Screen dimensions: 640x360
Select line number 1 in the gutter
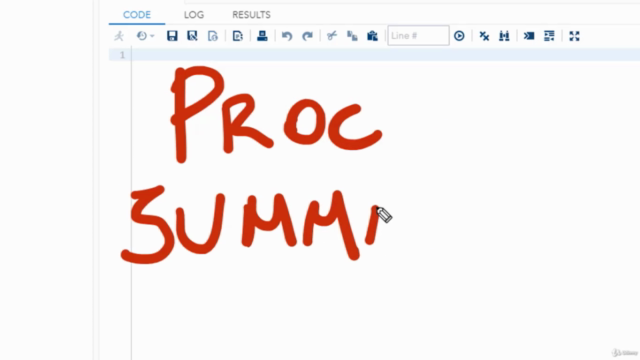click(x=122, y=55)
